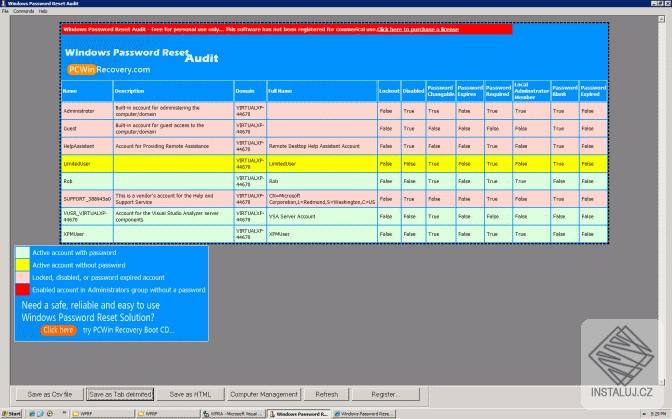Open the Help menu
This screenshot has width=672, height=419.
coord(43,11)
